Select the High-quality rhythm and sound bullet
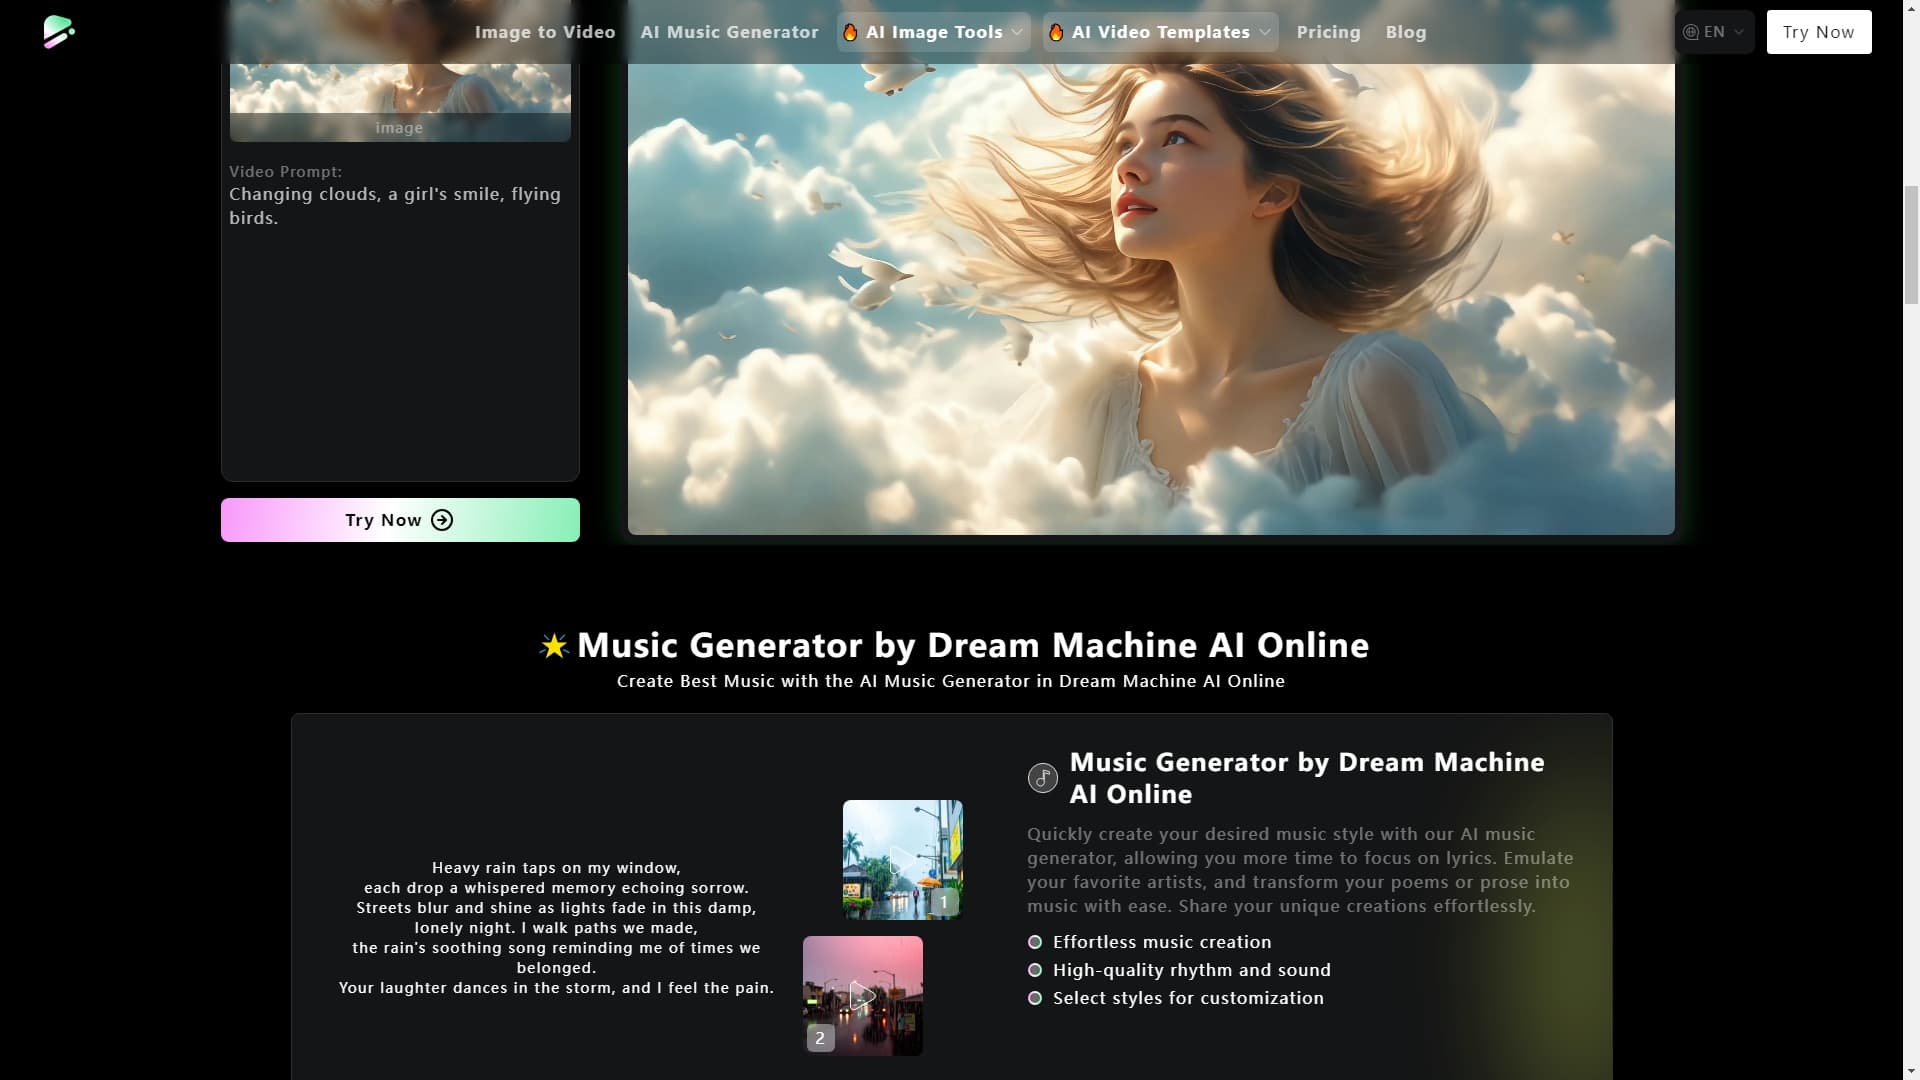This screenshot has height=1080, width=1920. click(1035, 969)
